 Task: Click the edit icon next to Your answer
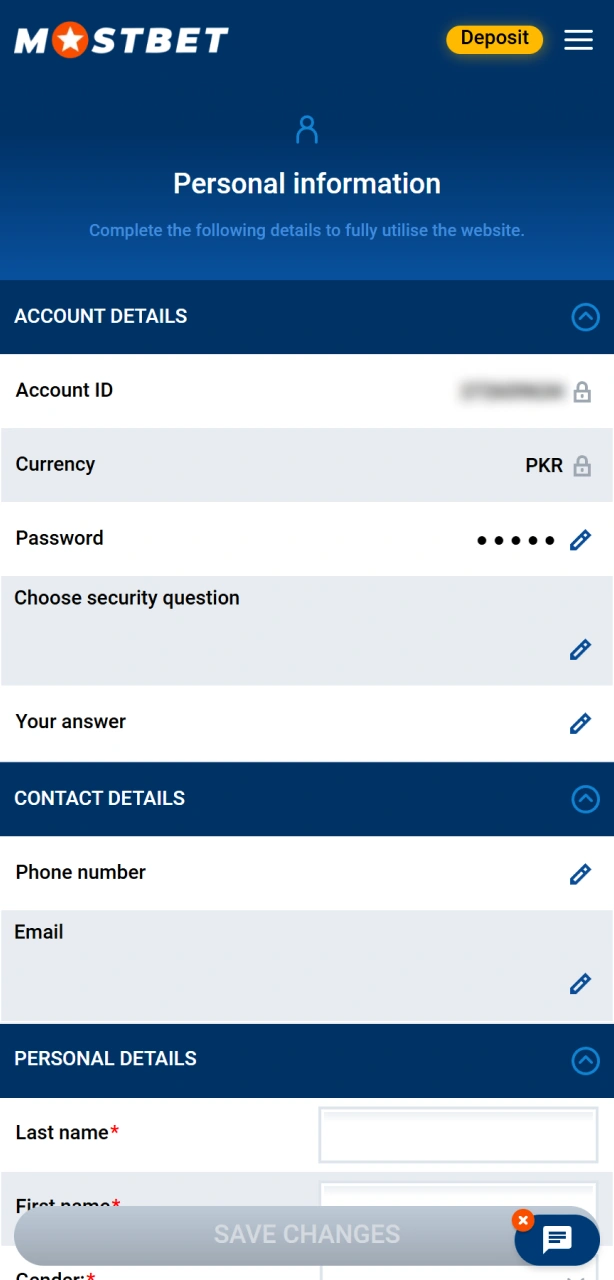click(580, 723)
